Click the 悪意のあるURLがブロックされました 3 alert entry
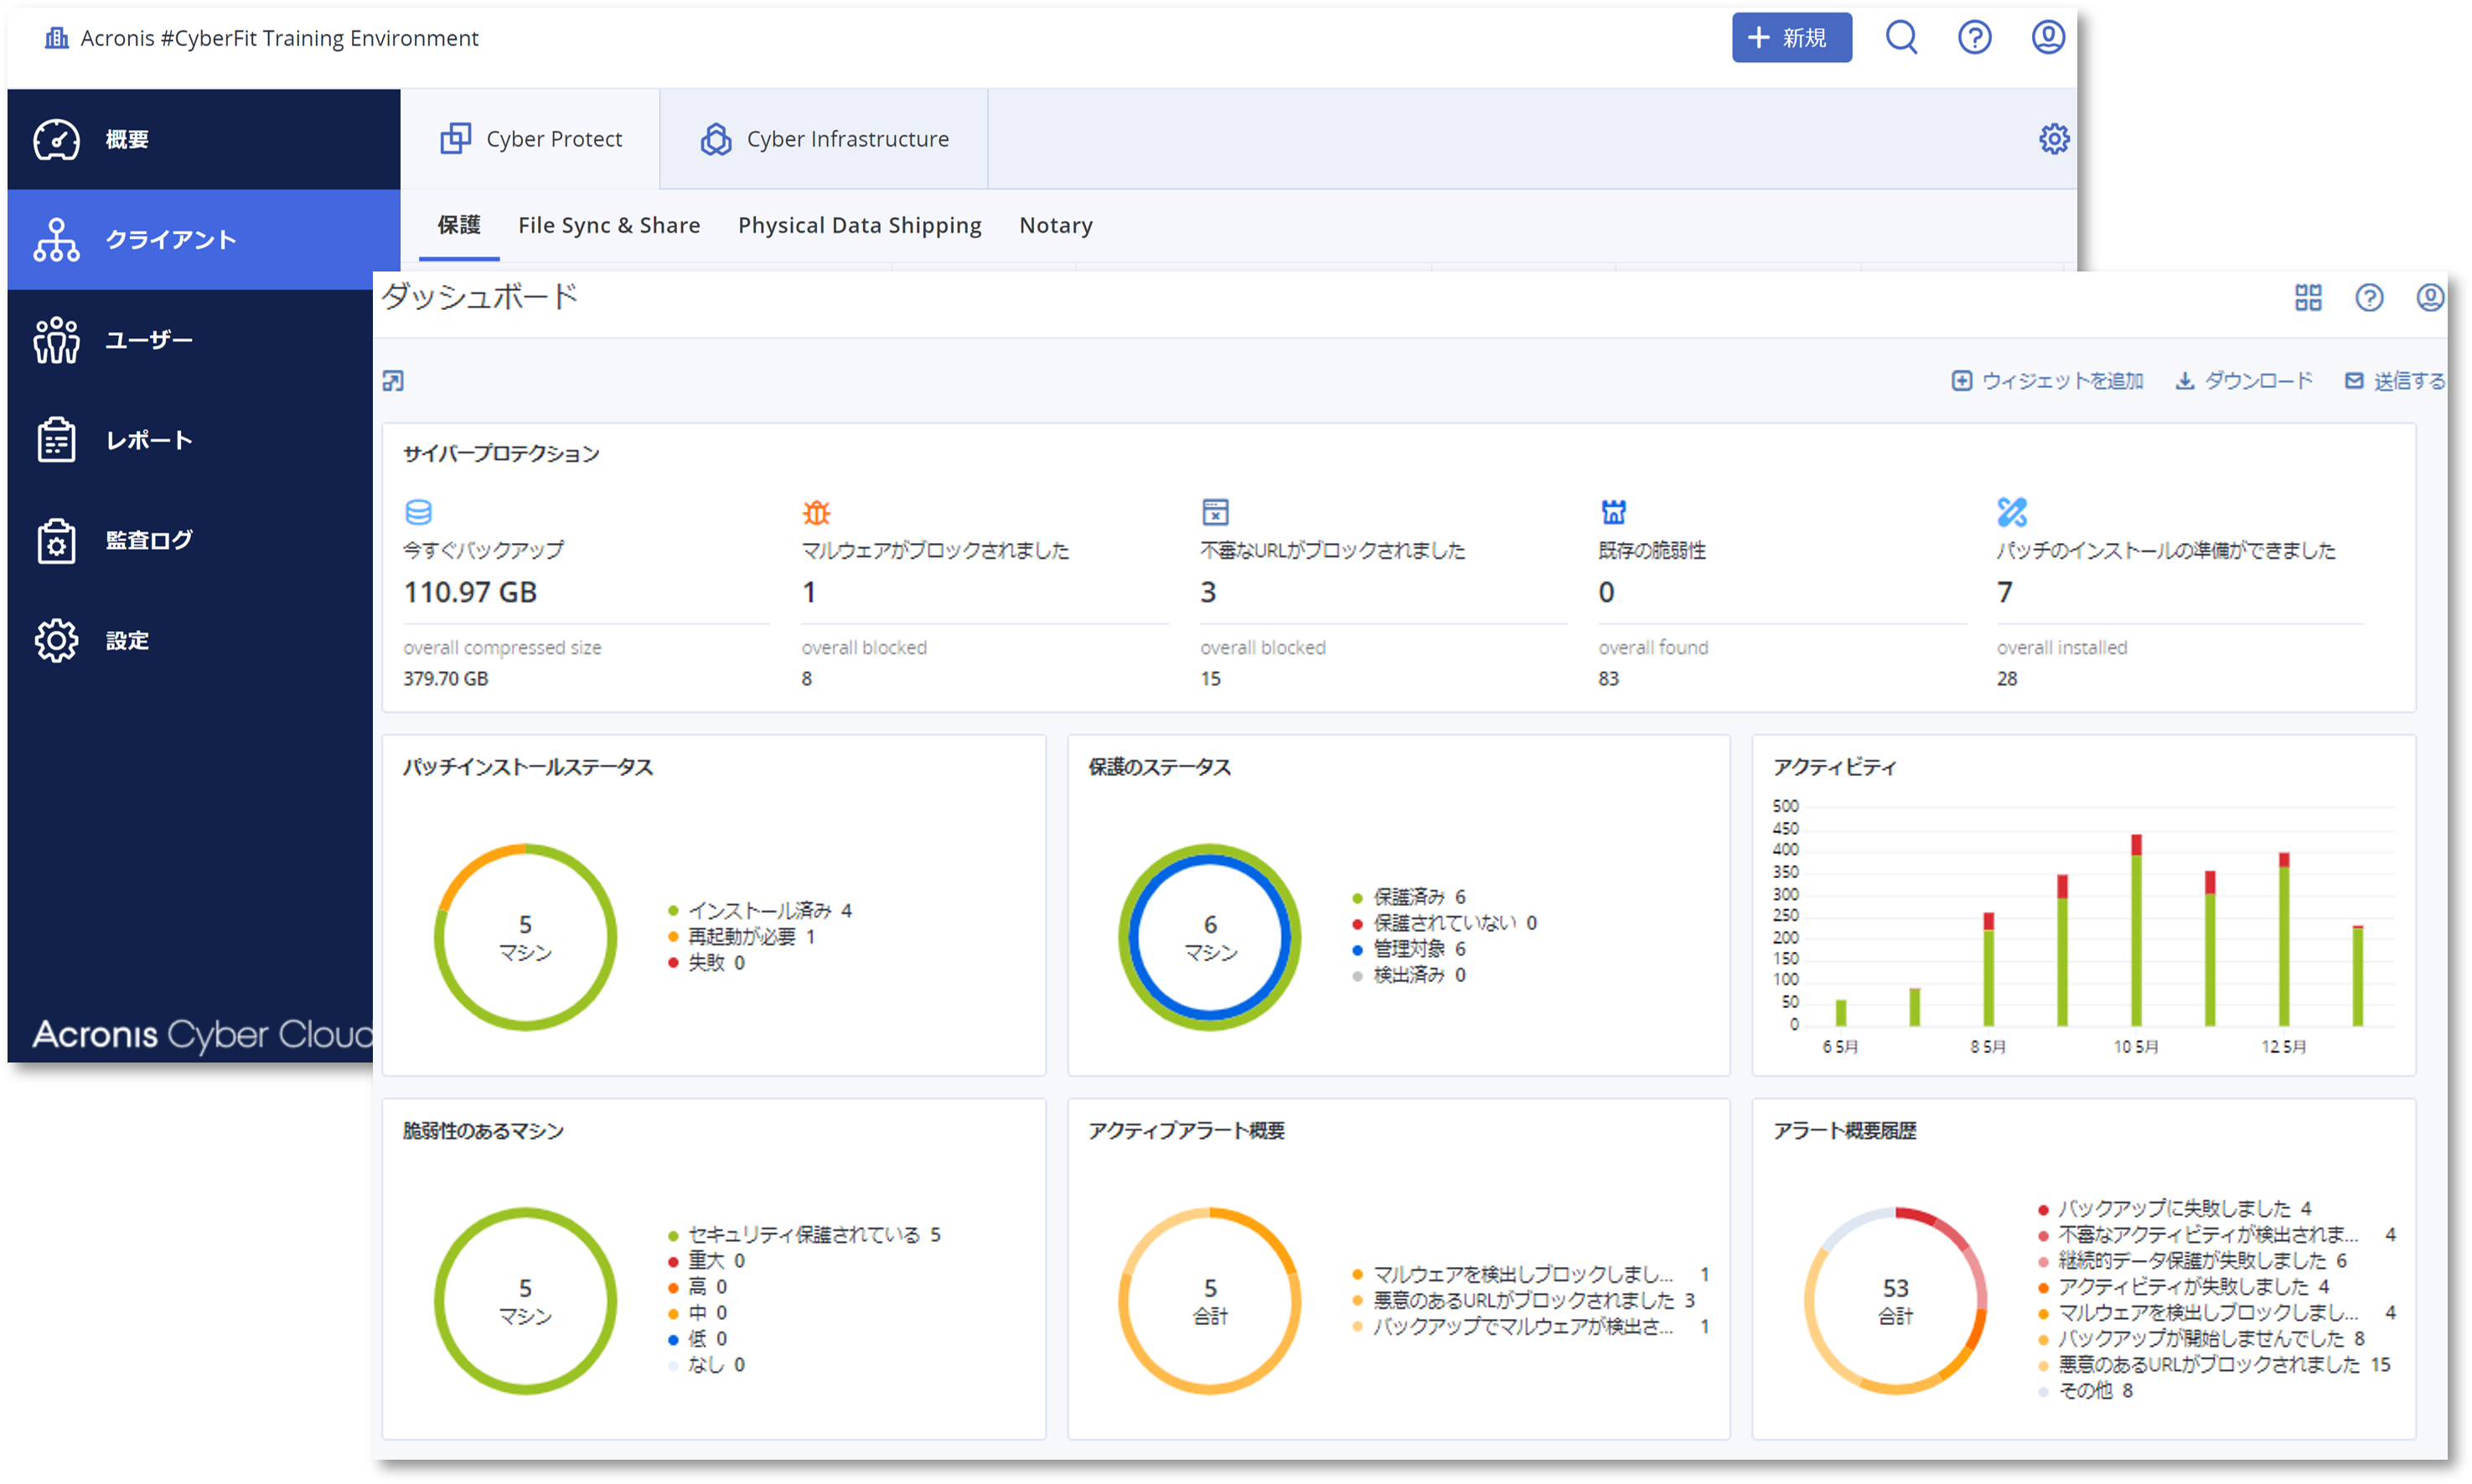The width and height of the screenshot is (2472, 1484). point(1524,1300)
